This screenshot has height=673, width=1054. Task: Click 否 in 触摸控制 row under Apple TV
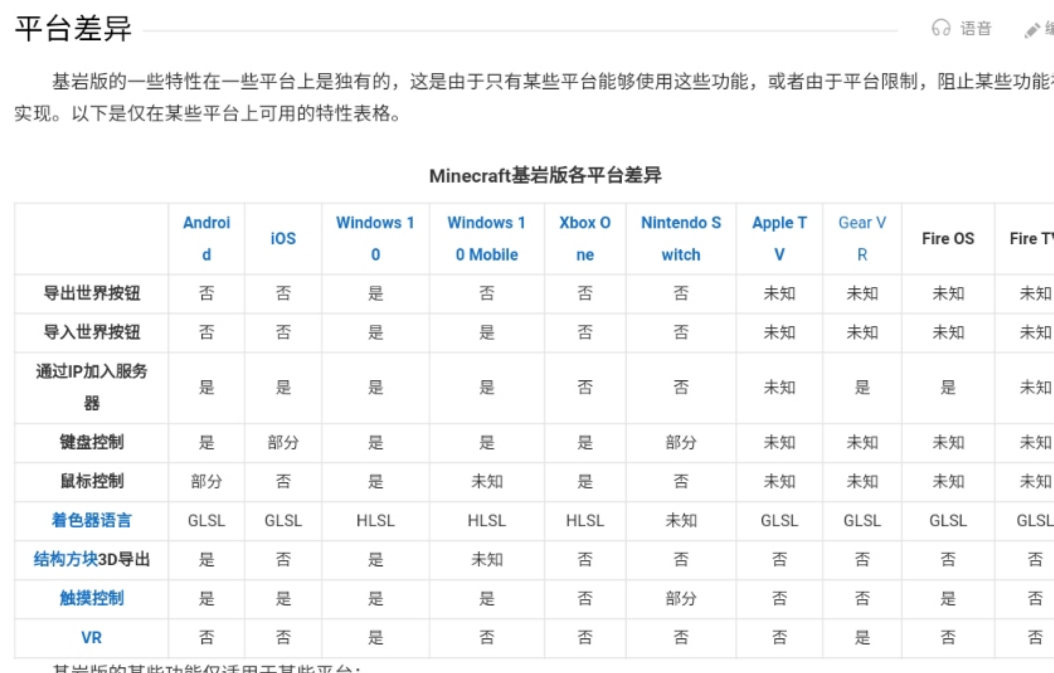[779, 598]
